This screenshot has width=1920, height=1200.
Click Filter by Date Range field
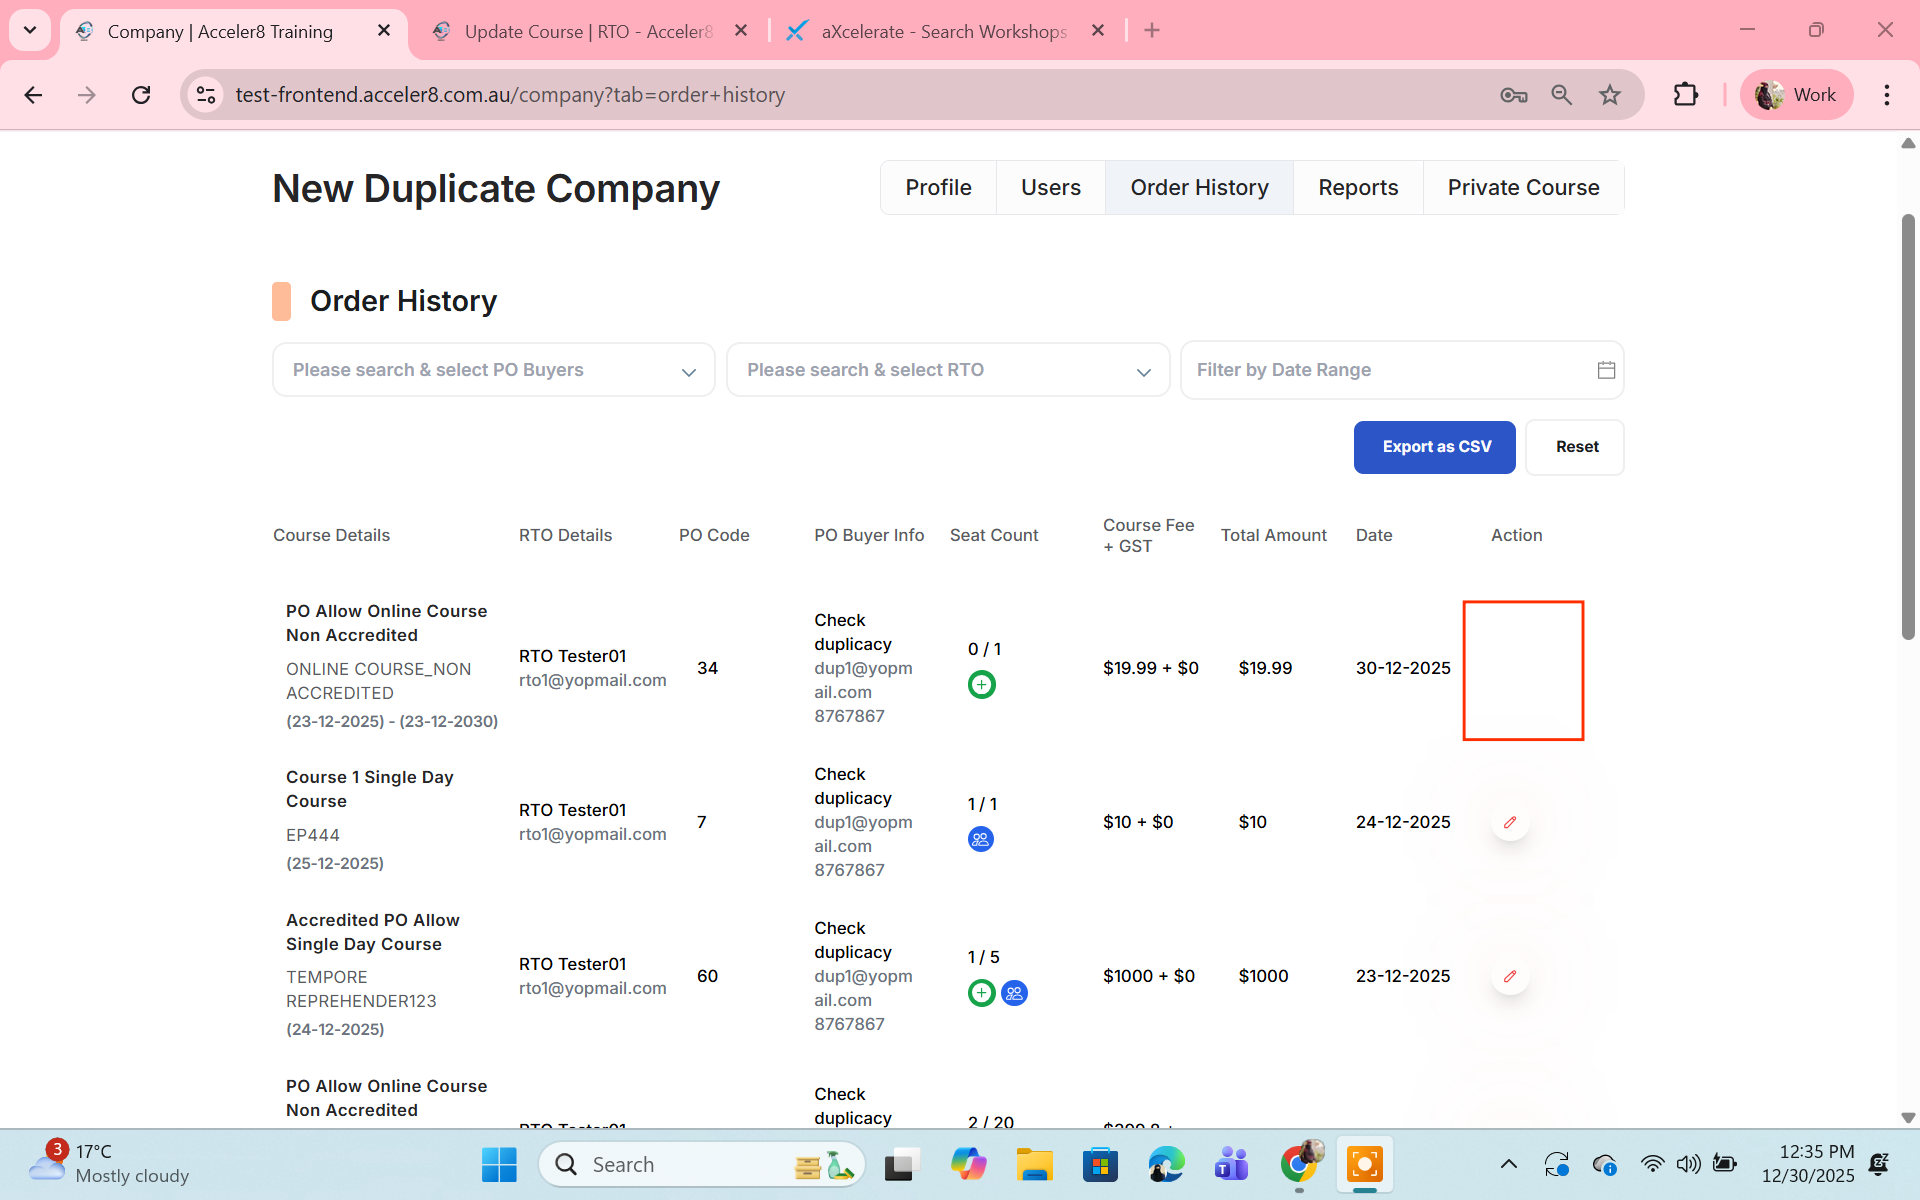(x=1385, y=370)
